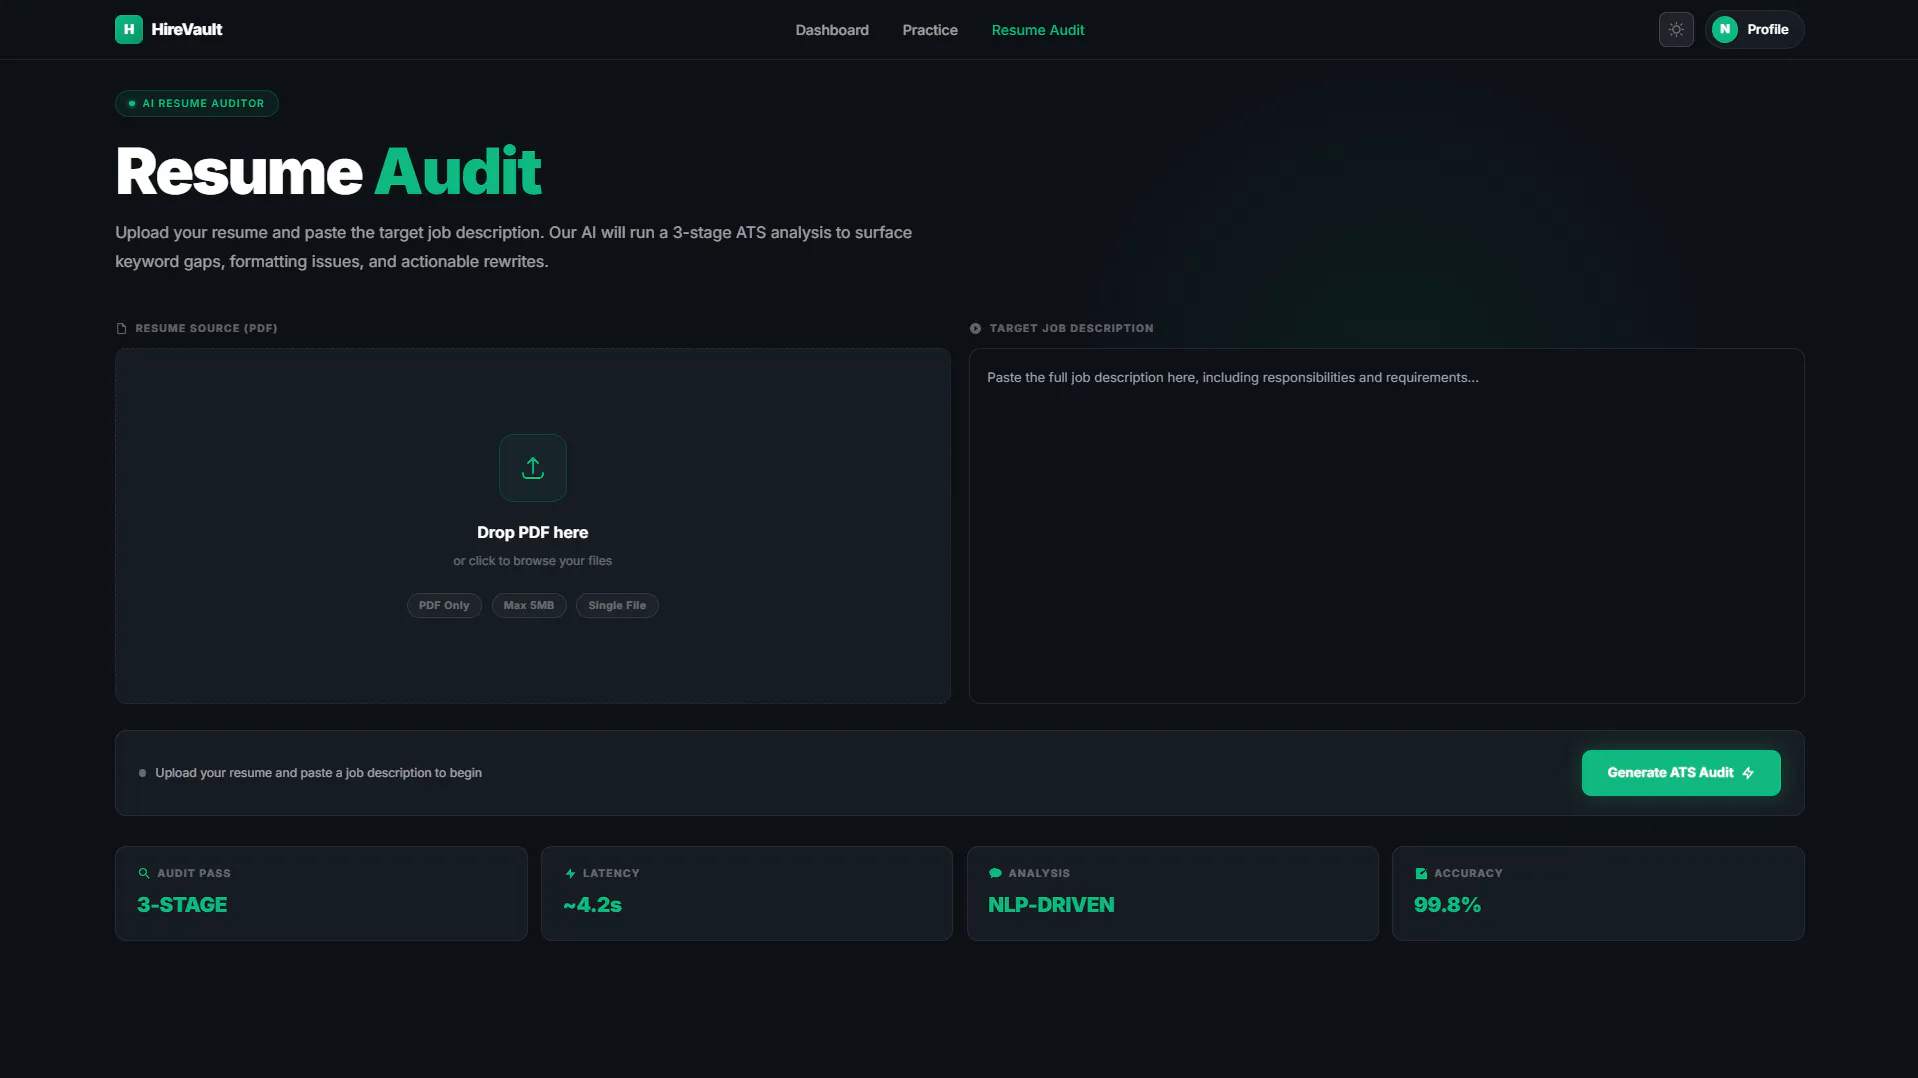Focus the job description text area
Viewport: 1918px width, 1078px height.
pos(1386,526)
